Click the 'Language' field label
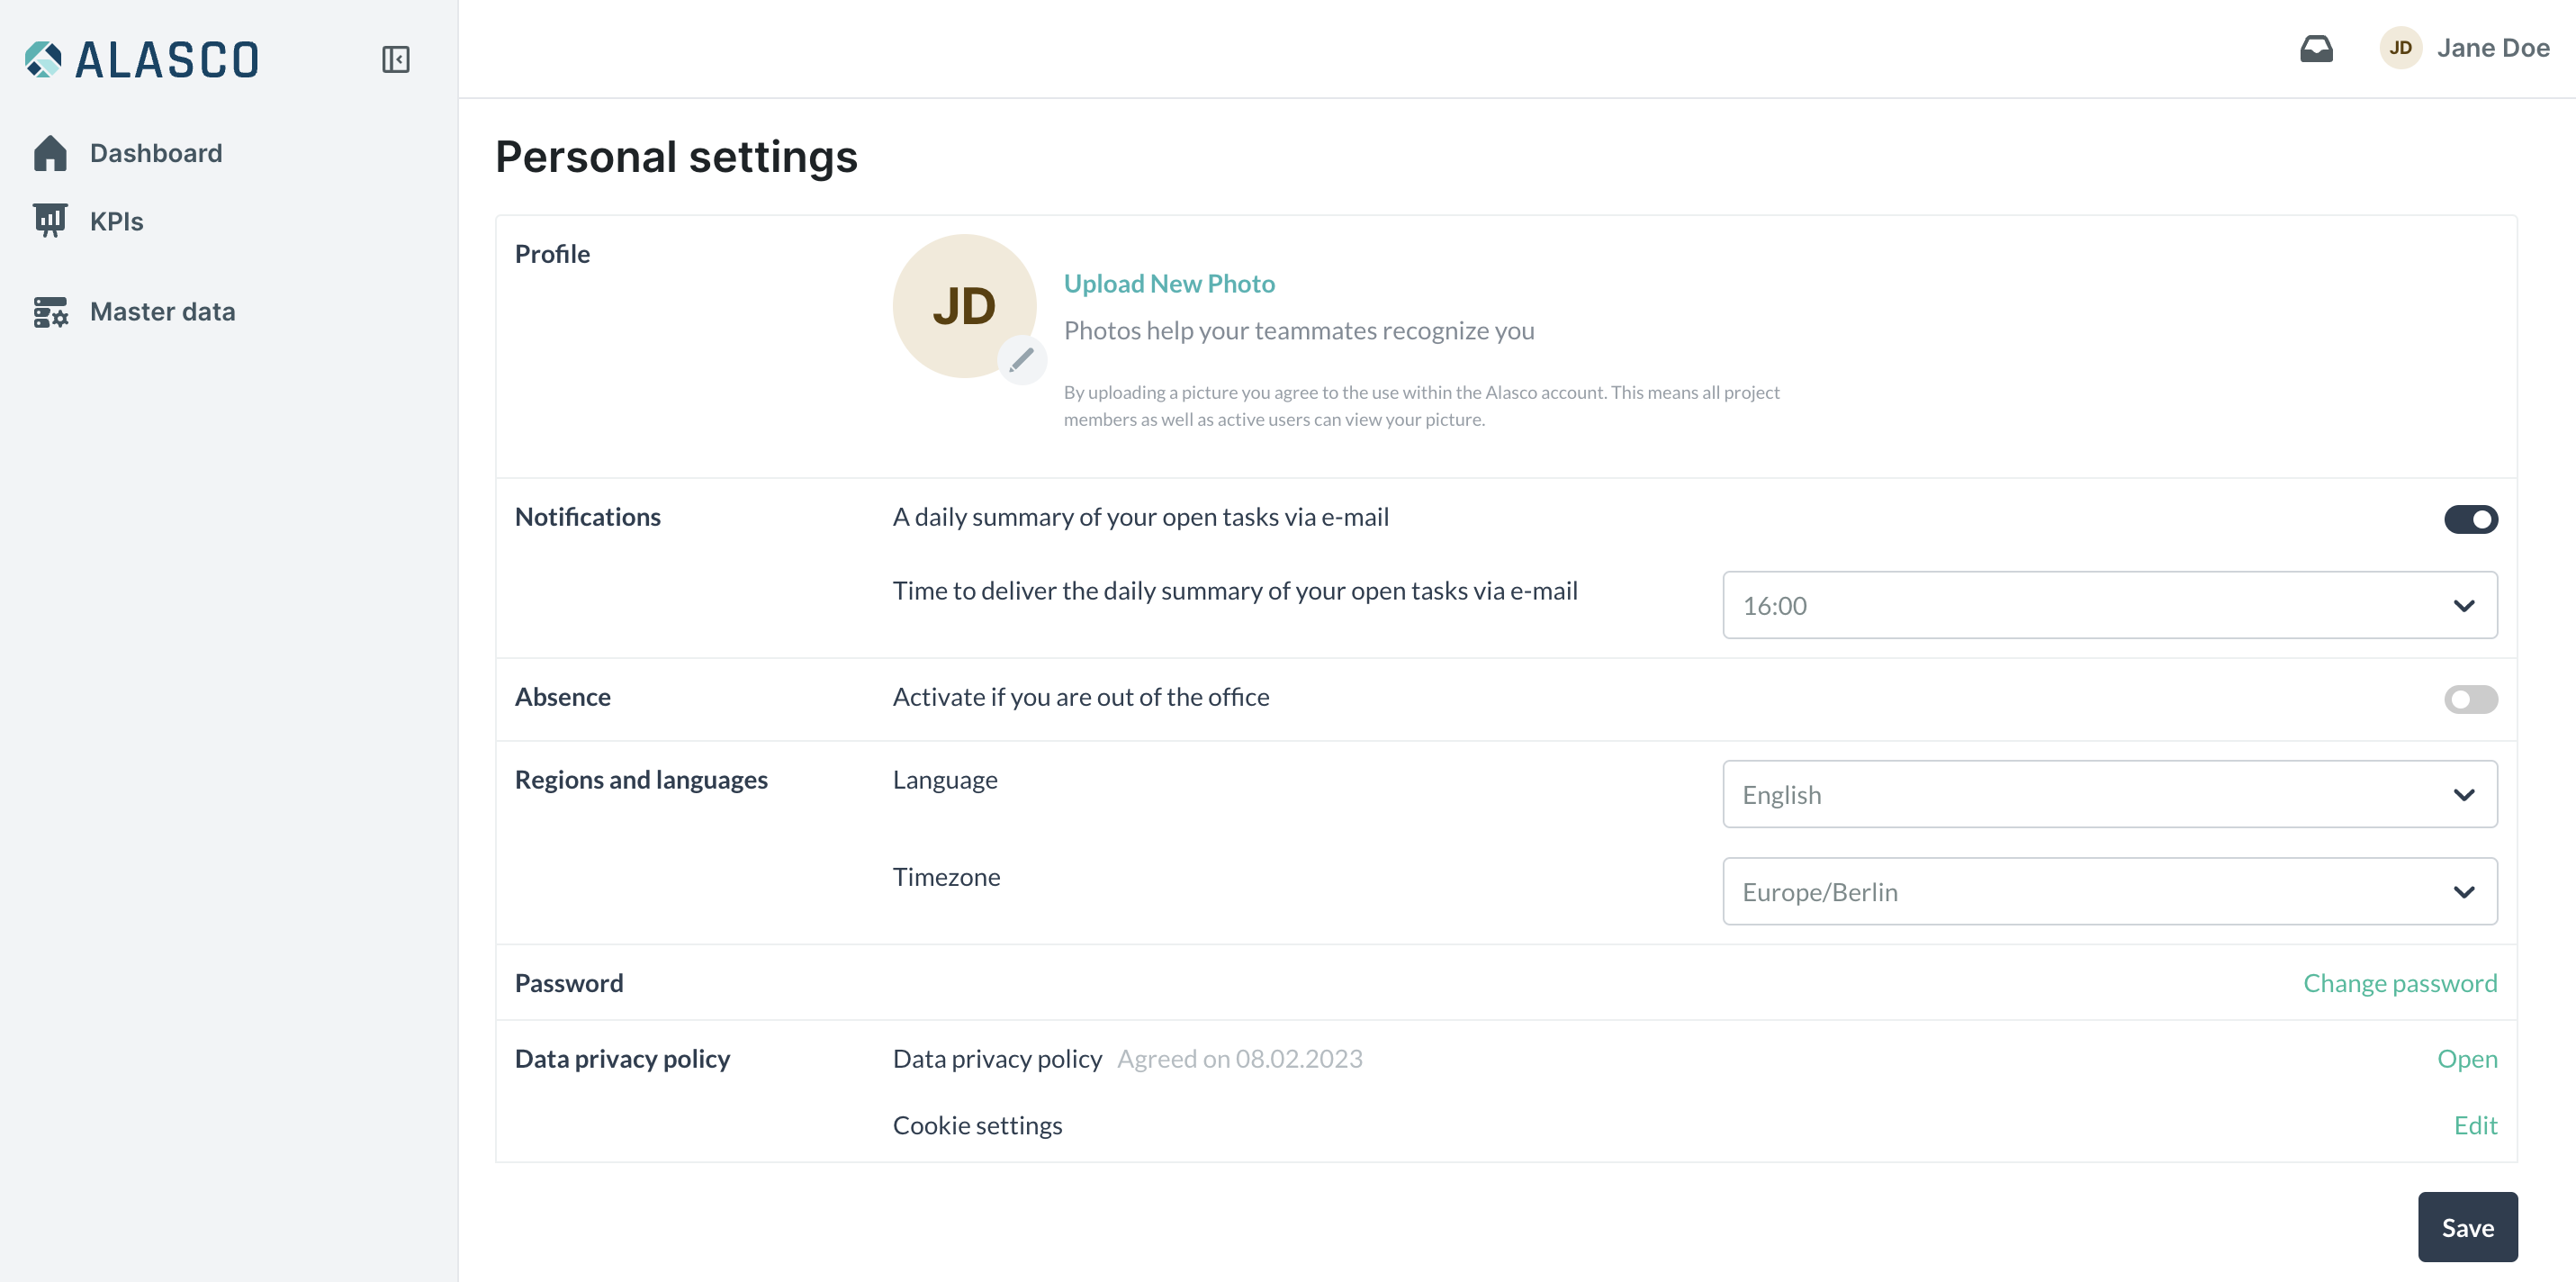The image size is (2576, 1282). coord(945,780)
